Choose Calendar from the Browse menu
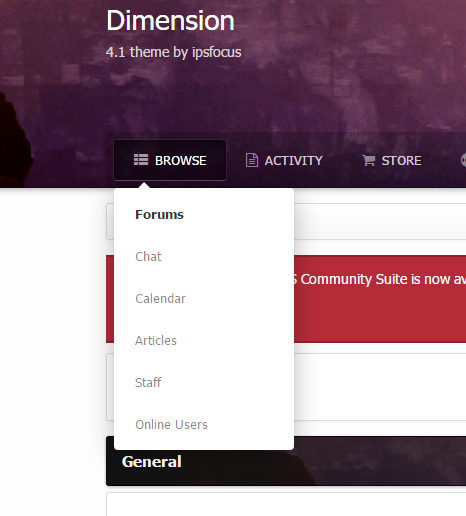The height and width of the screenshot is (516, 466). (160, 299)
